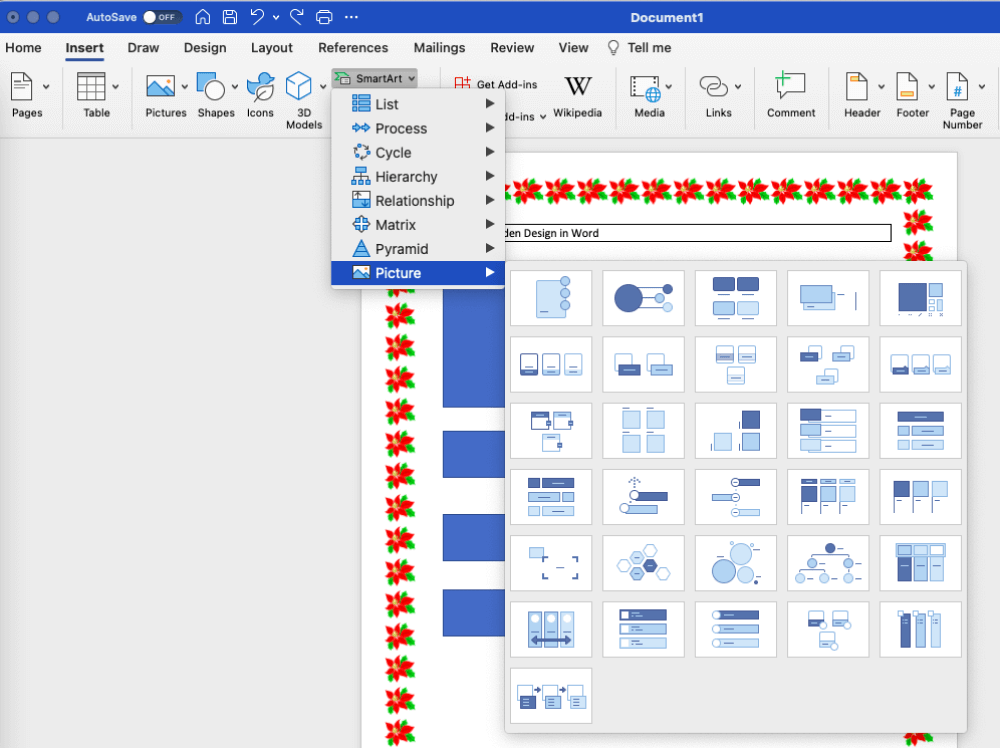Undo the last action
1000x748 pixels.
click(258, 16)
